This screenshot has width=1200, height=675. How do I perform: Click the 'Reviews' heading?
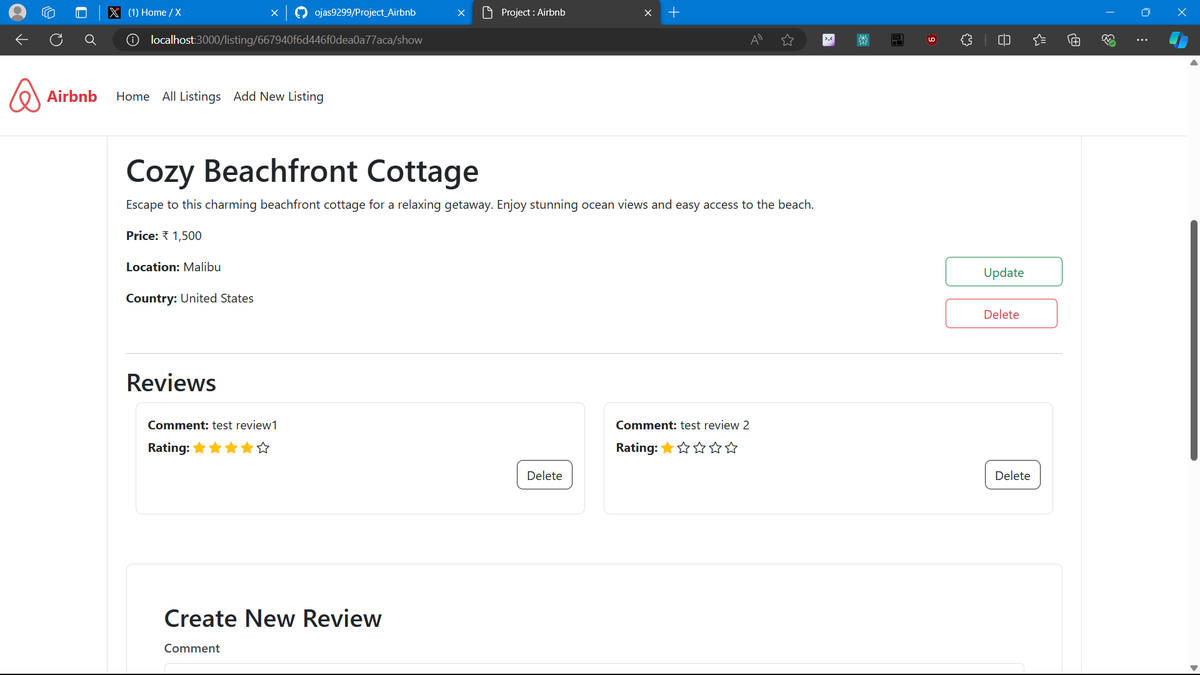coord(171,383)
